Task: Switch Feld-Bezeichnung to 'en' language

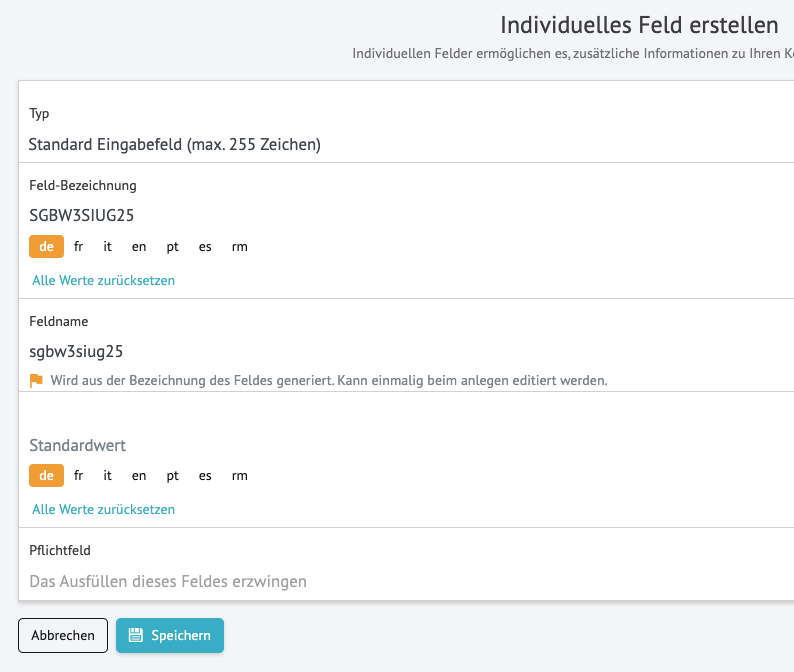Action: [139, 247]
